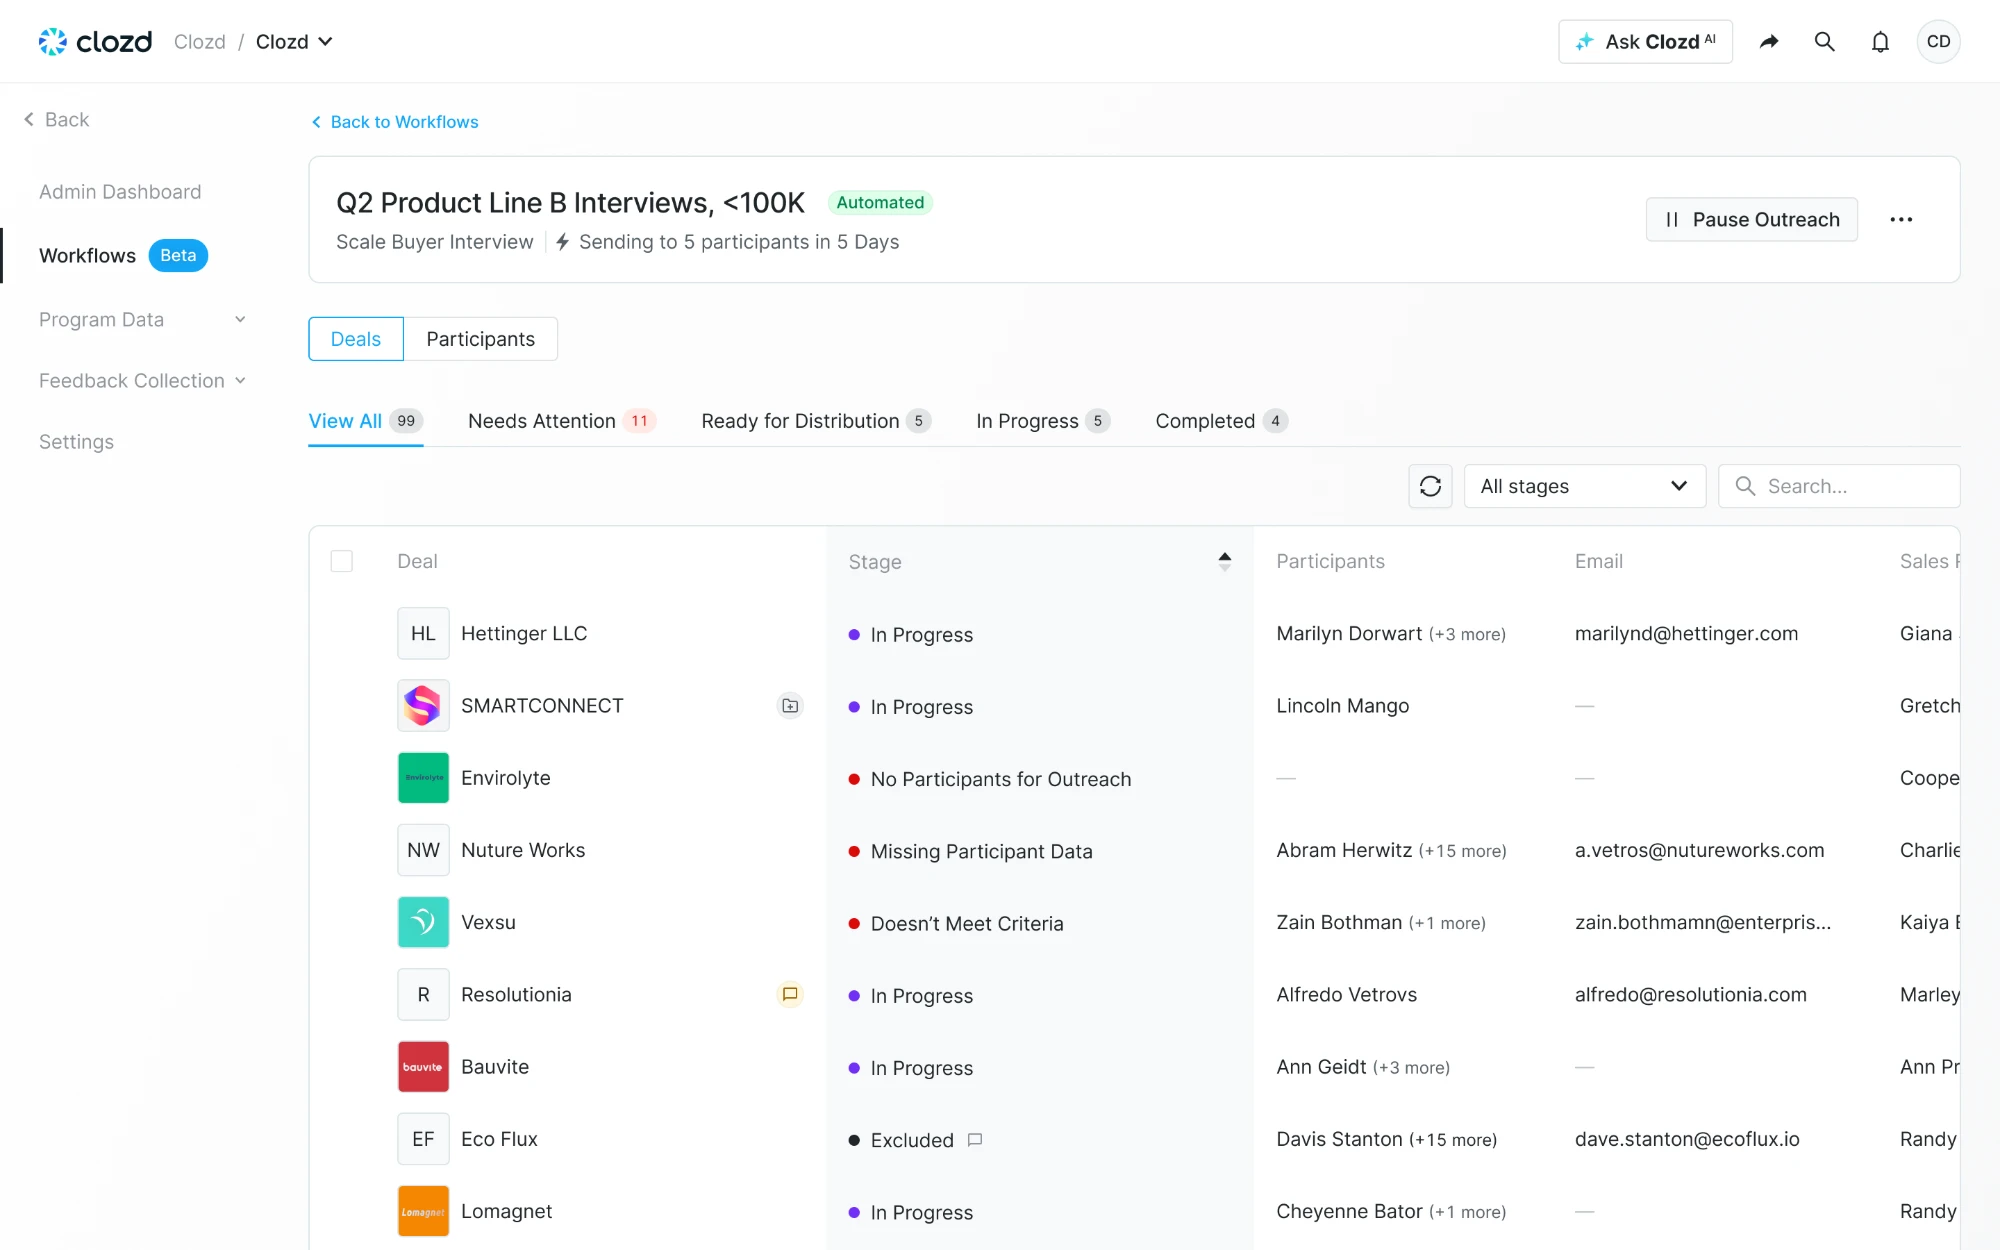The width and height of the screenshot is (2000, 1250).
Task: Expand Program Data sidebar section
Action: (x=142, y=320)
